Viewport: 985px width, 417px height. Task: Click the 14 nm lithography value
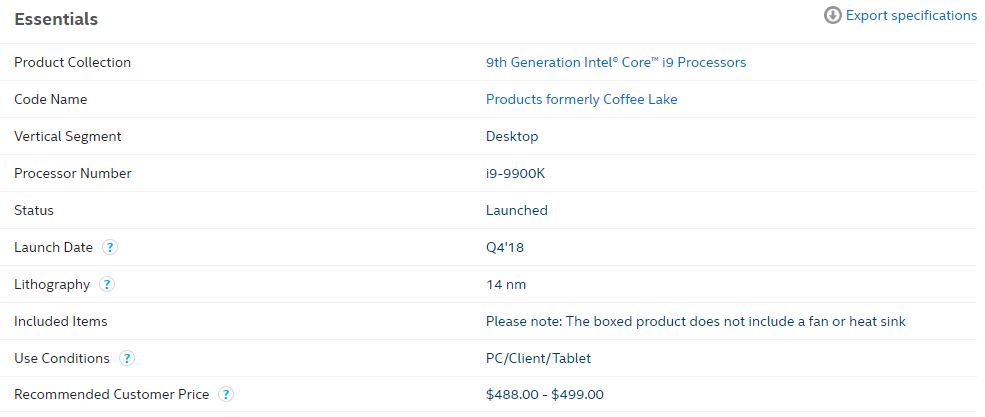pos(506,284)
